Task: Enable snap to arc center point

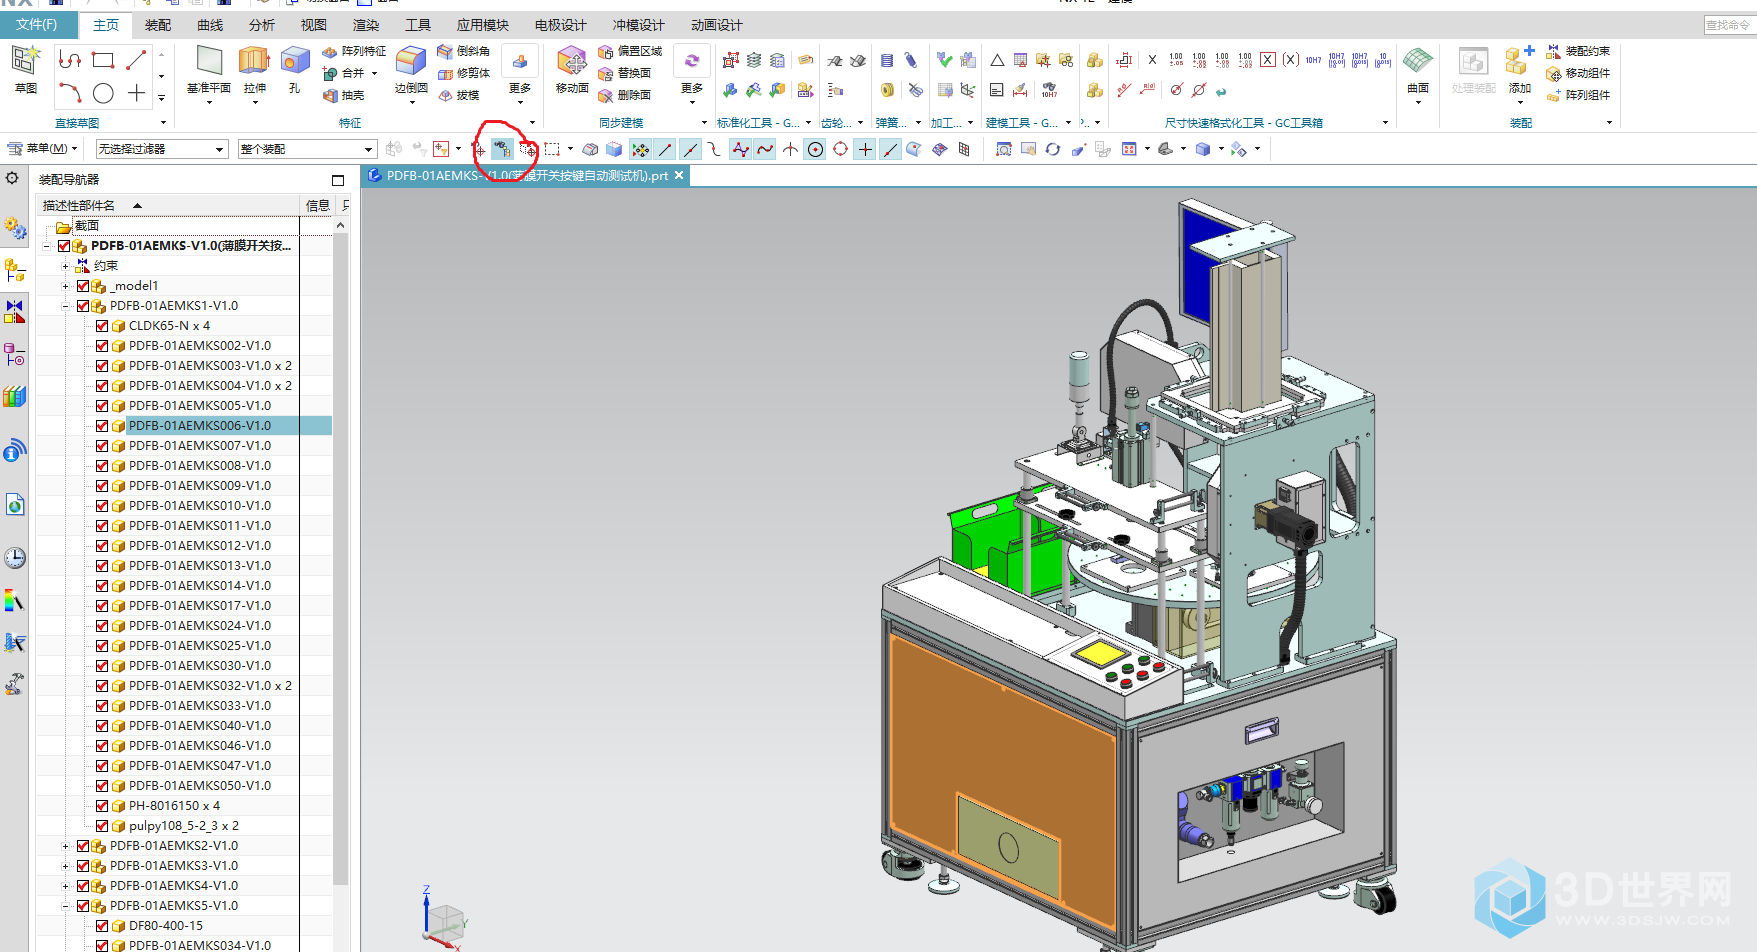Action: click(815, 149)
